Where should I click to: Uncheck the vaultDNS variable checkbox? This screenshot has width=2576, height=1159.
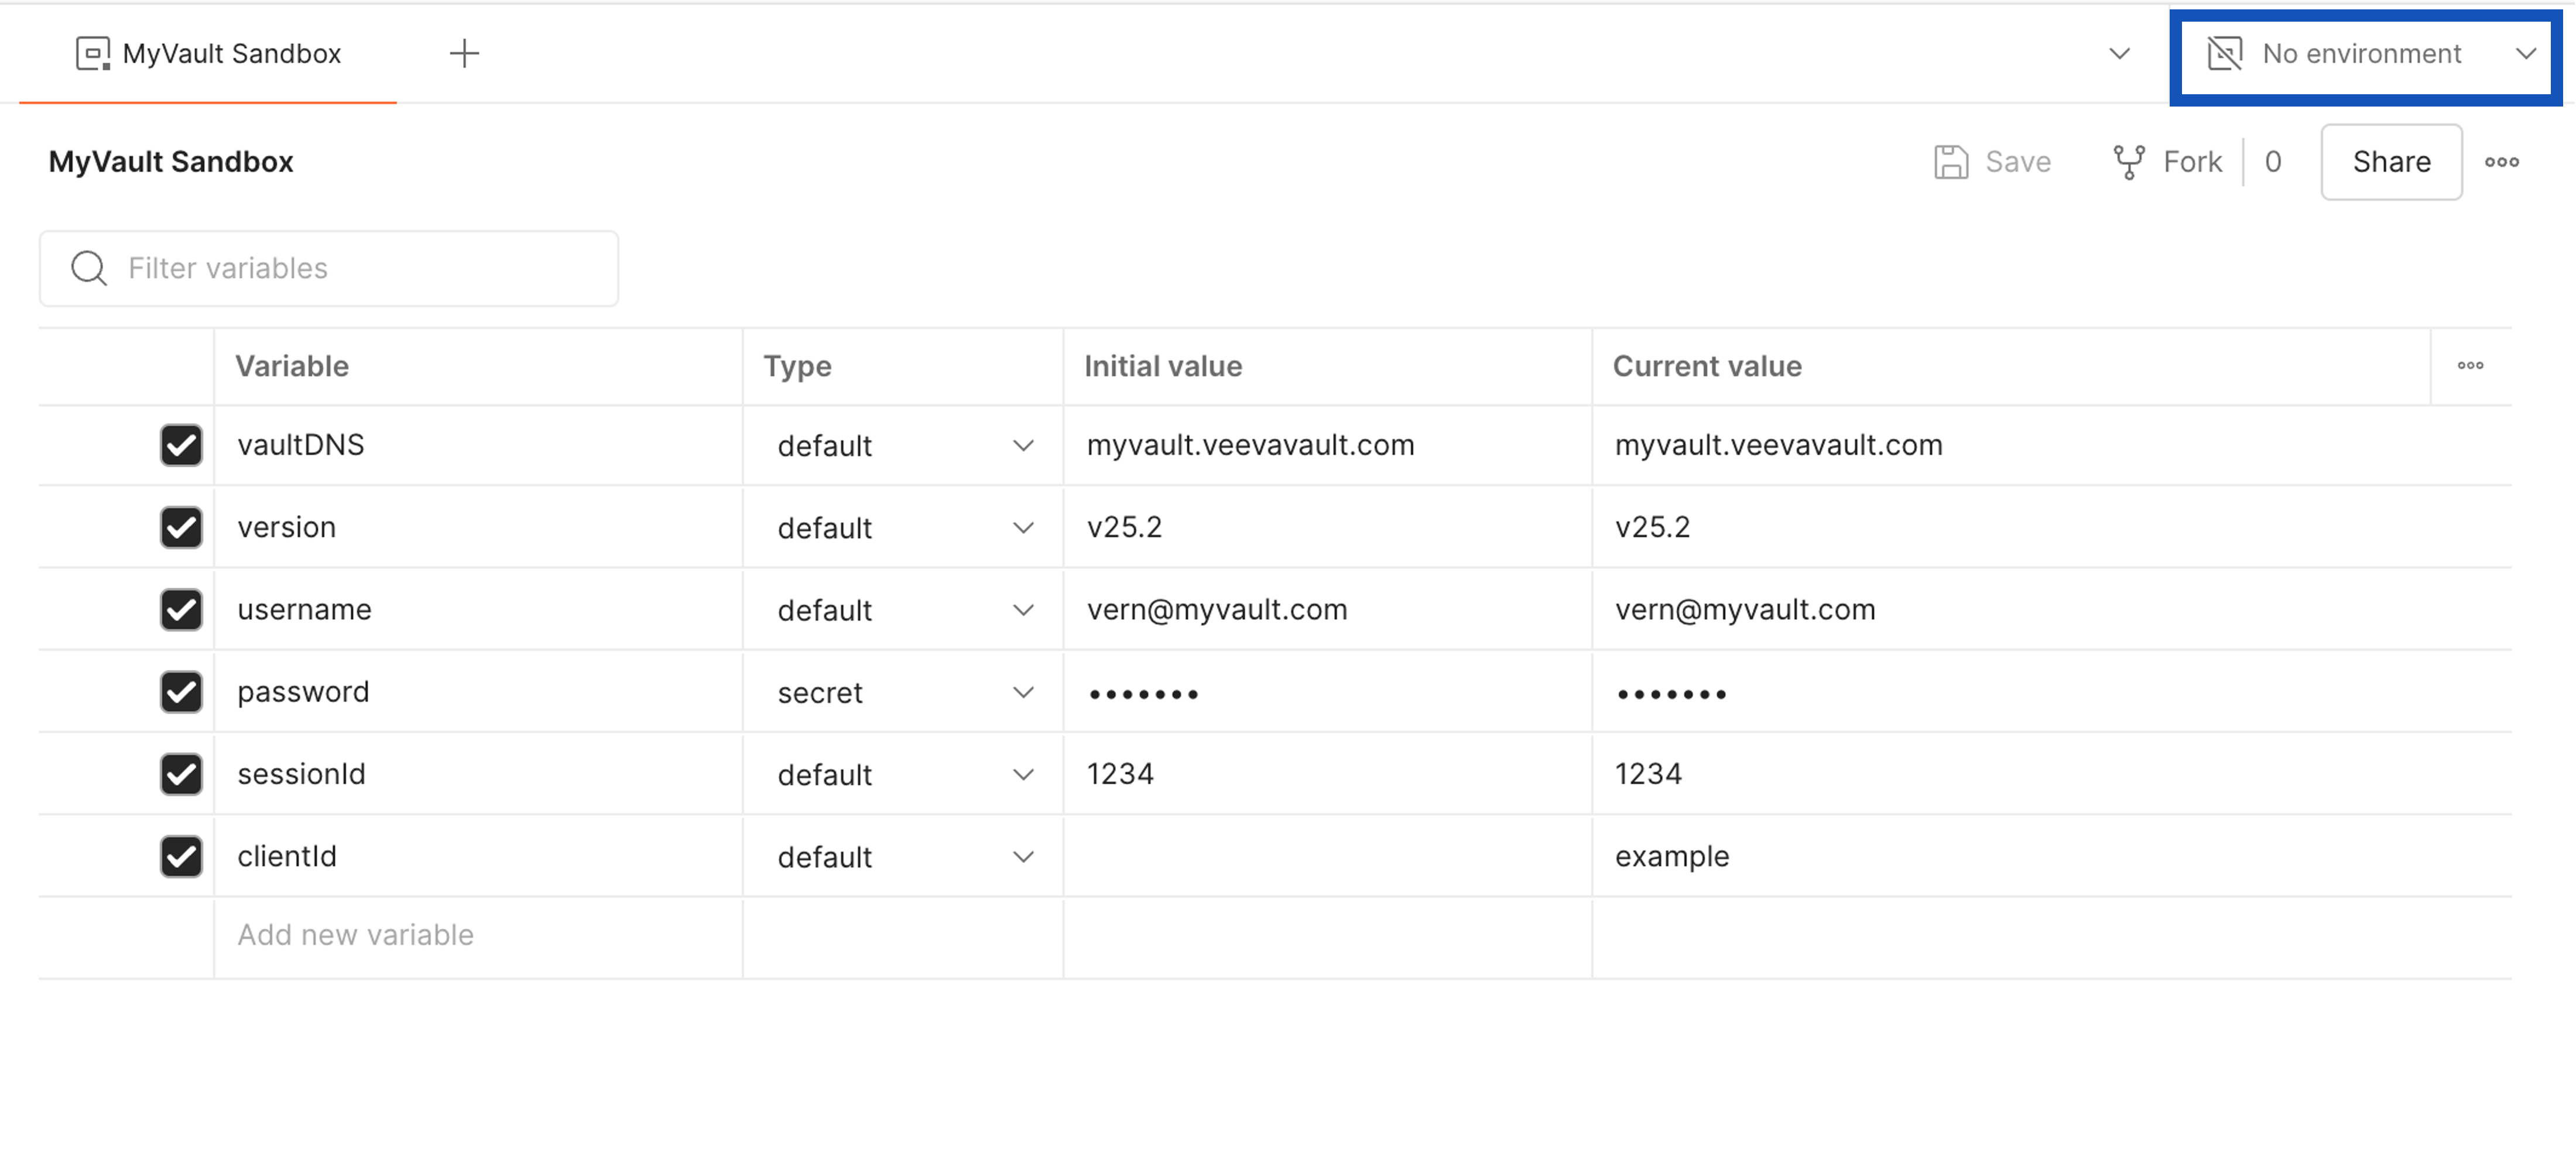[x=181, y=445]
